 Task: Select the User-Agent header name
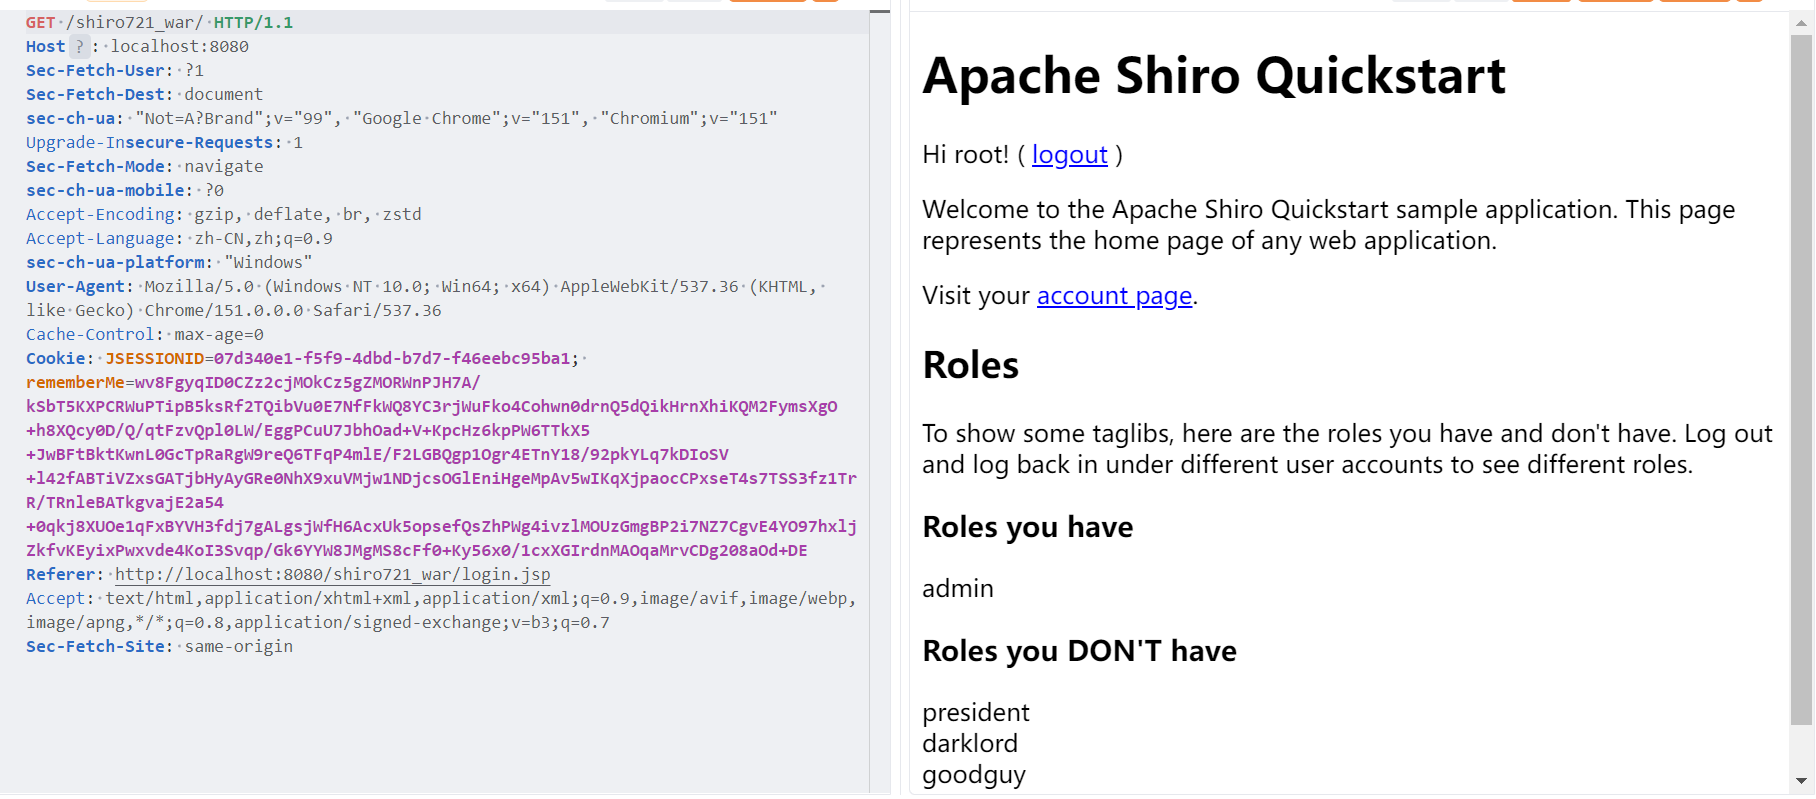click(x=75, y=287)
